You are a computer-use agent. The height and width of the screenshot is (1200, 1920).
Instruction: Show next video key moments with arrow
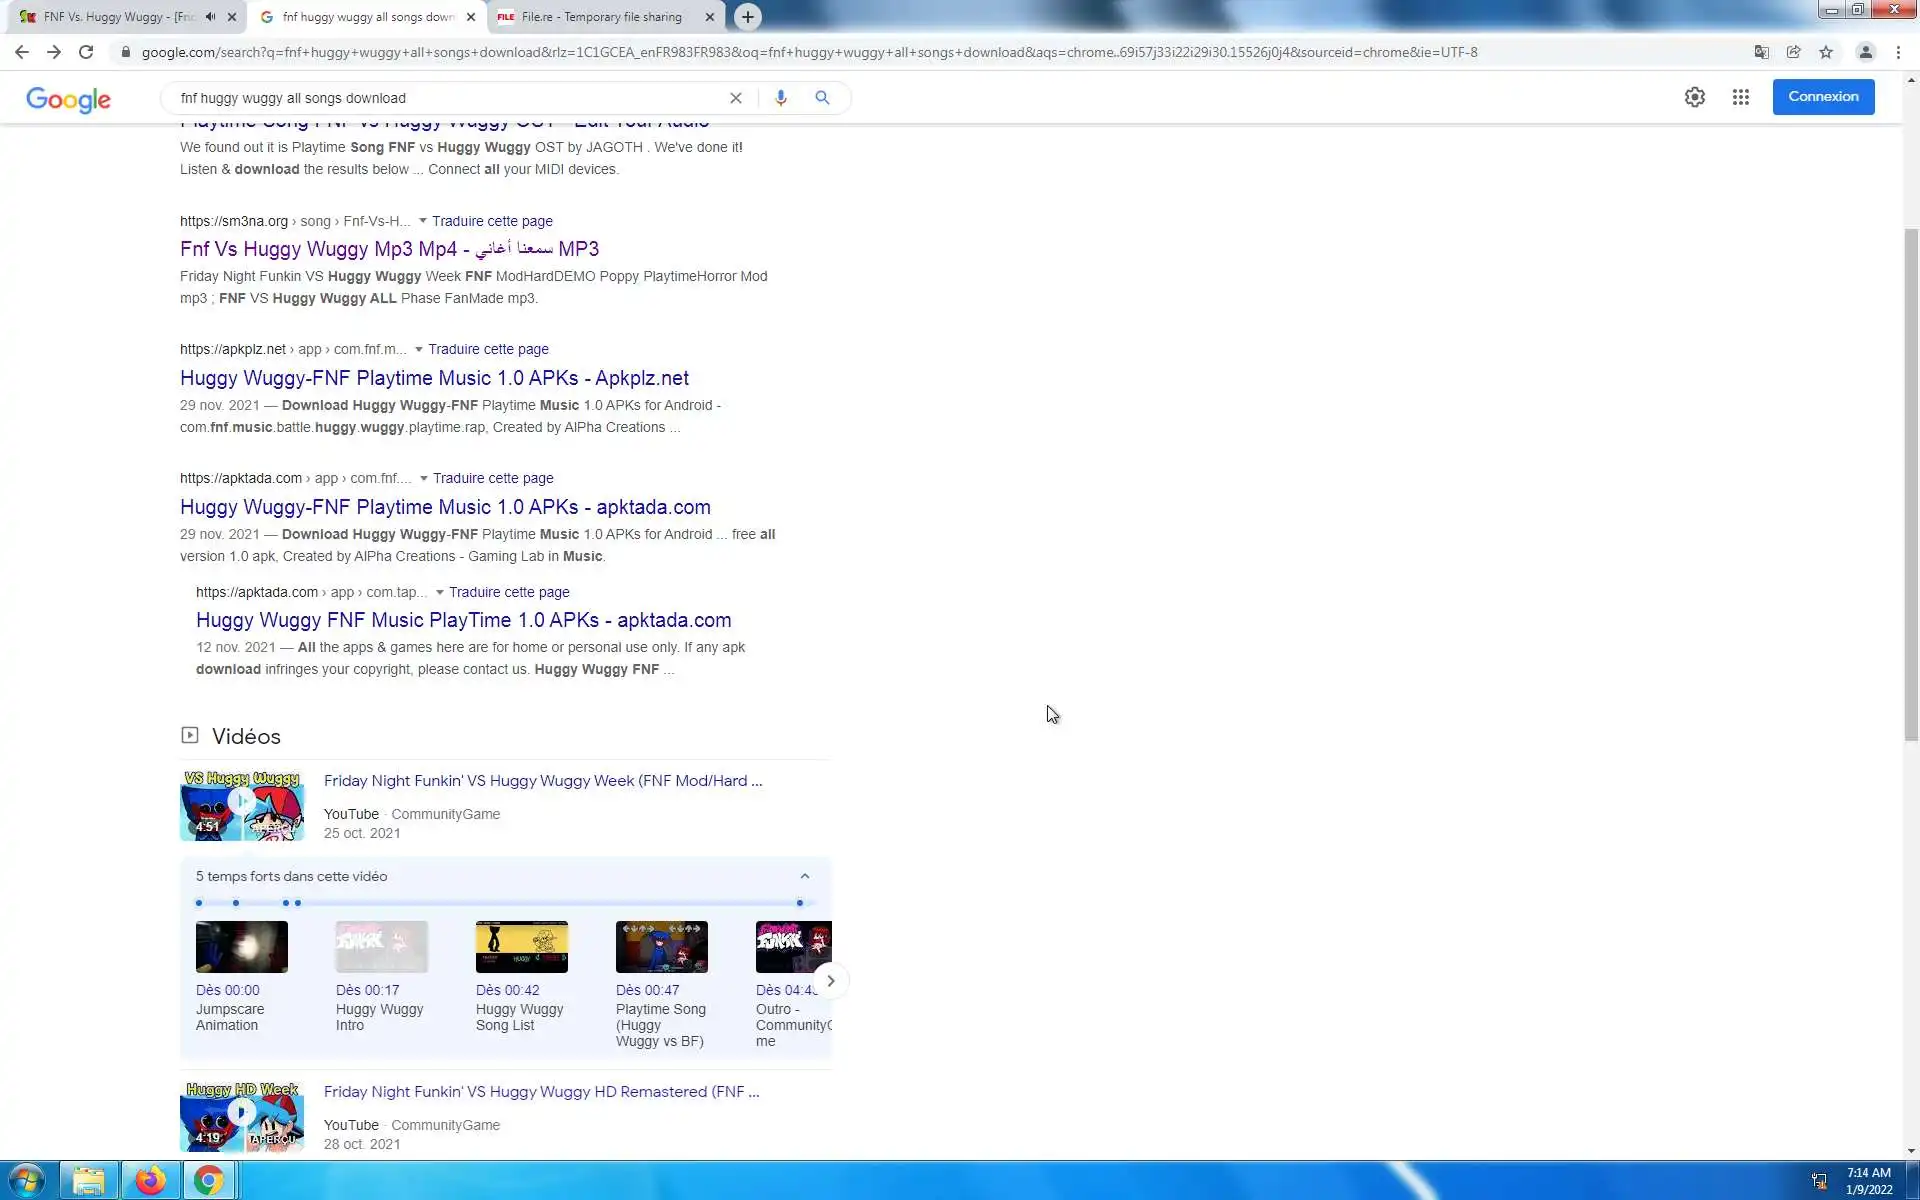coord(830,981)
